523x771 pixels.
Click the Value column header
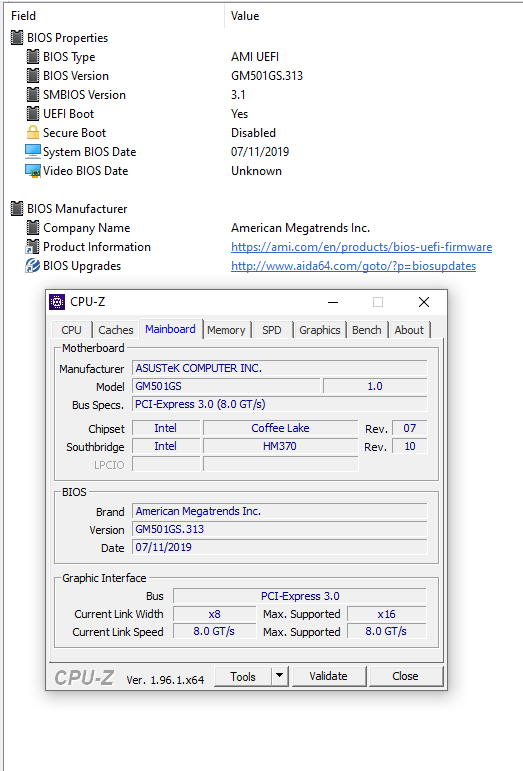pyautogui.click(x=245, y=16)
